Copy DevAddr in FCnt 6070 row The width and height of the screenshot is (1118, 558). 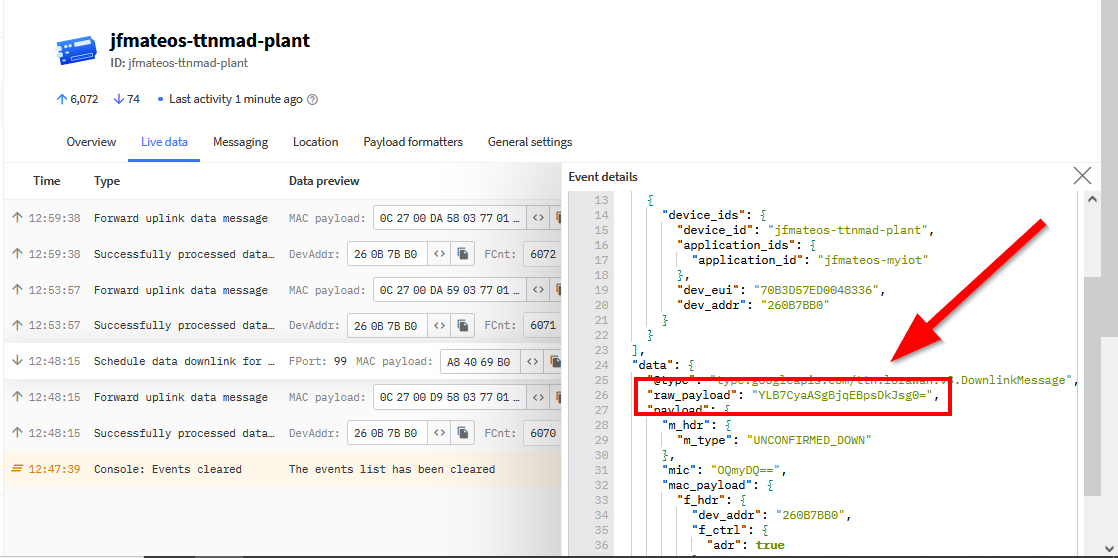pyautogui.click(x=463, y=433)
